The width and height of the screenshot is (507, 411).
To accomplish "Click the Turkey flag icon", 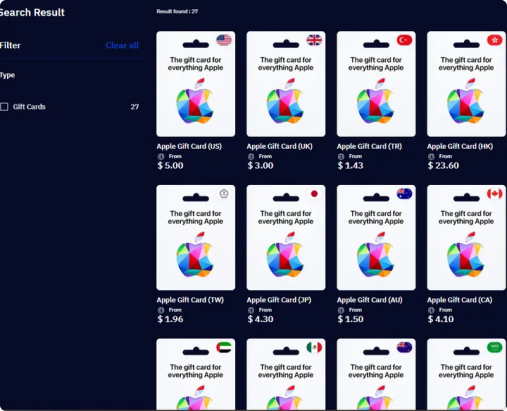I will click(404, 40).
